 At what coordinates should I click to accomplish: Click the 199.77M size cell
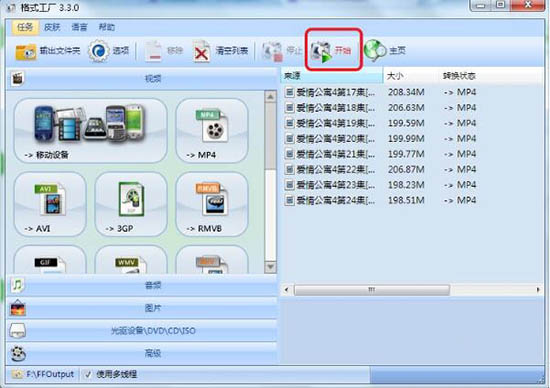(406, 154)
